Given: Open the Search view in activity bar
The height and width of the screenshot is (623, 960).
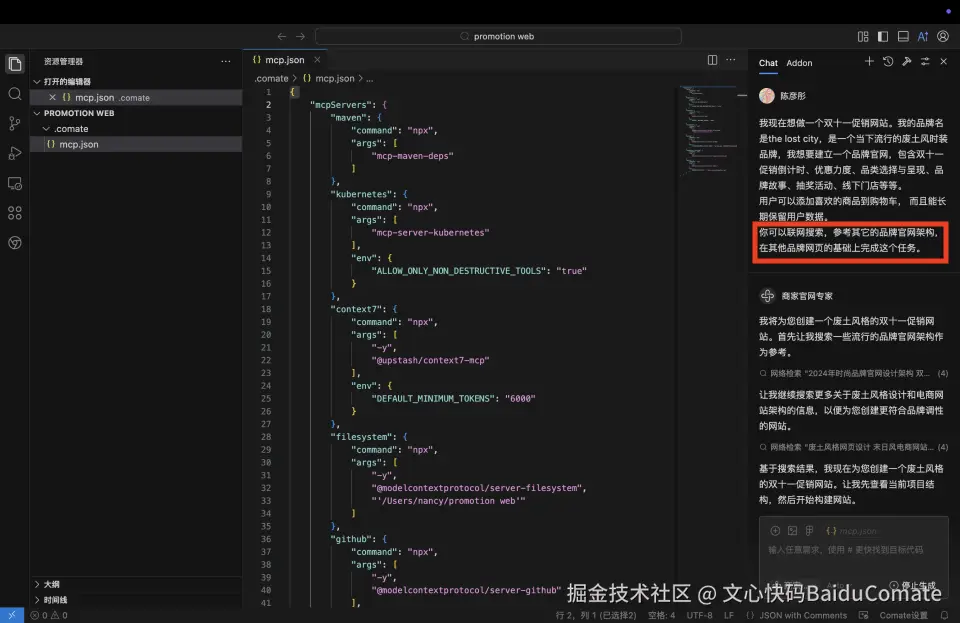Looking at the screenshot, I should pyautogui.click(x=15, y=94).
